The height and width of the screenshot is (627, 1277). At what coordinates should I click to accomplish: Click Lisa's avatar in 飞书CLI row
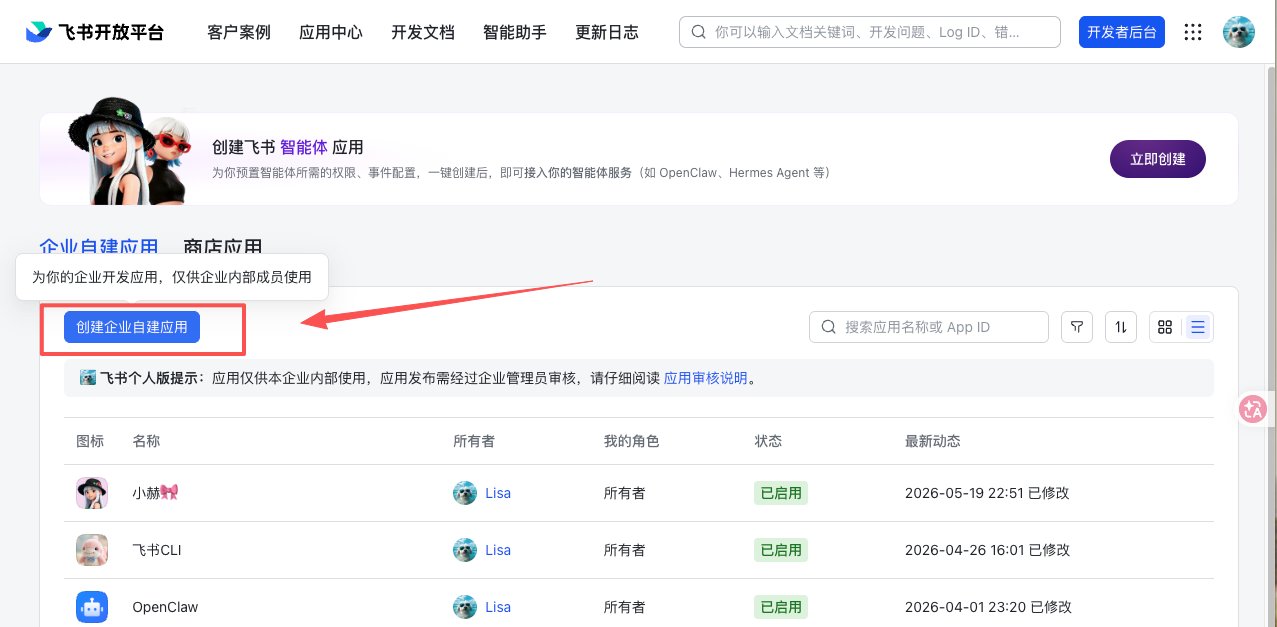click(x=465, y=550)
